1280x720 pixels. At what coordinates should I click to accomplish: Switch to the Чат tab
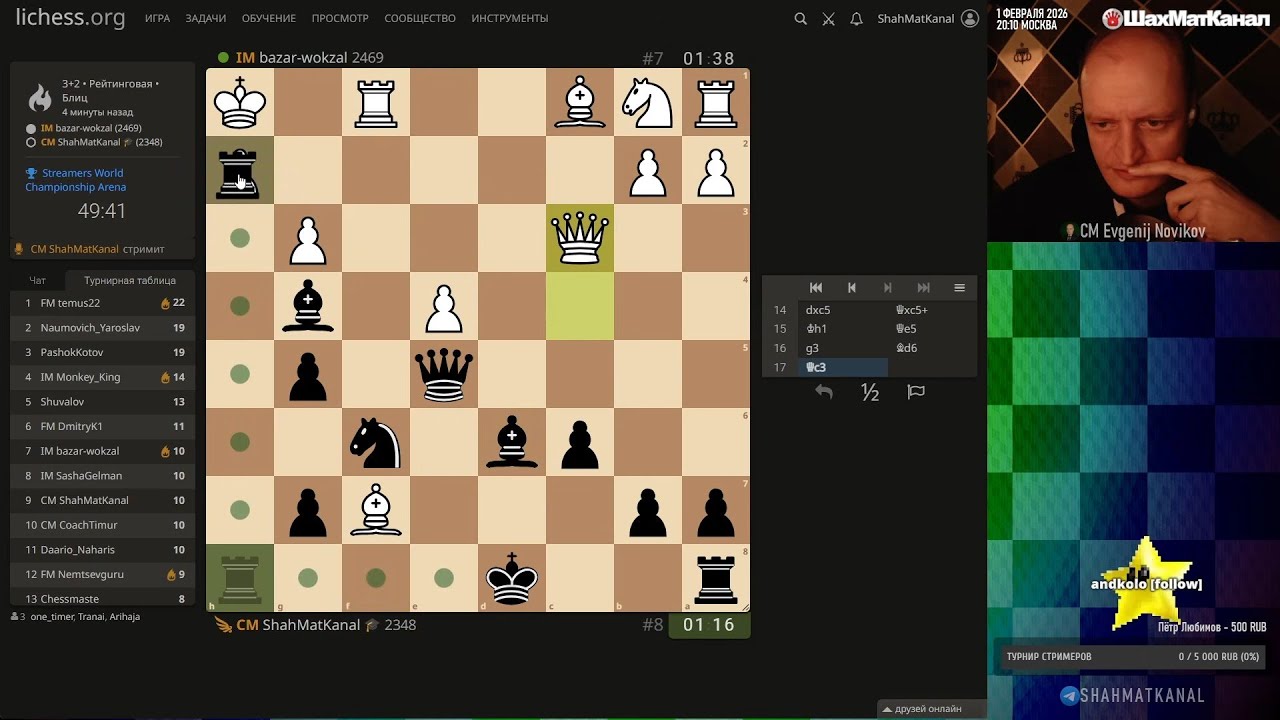[37, 281]
